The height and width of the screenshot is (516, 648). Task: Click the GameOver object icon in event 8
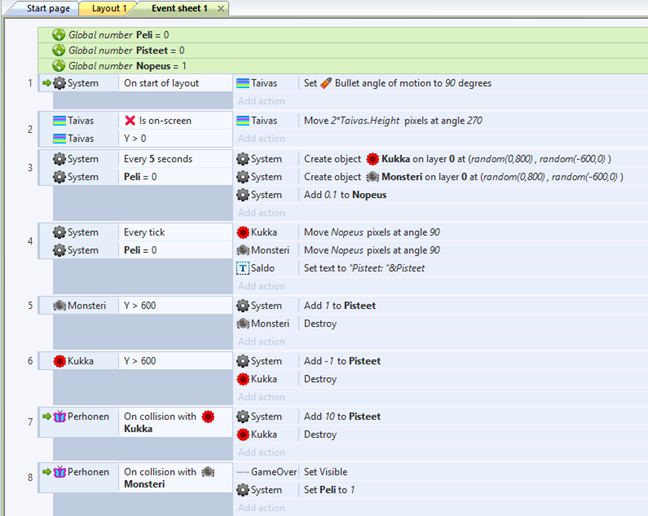pyautogui.click(x=243, y=472)
